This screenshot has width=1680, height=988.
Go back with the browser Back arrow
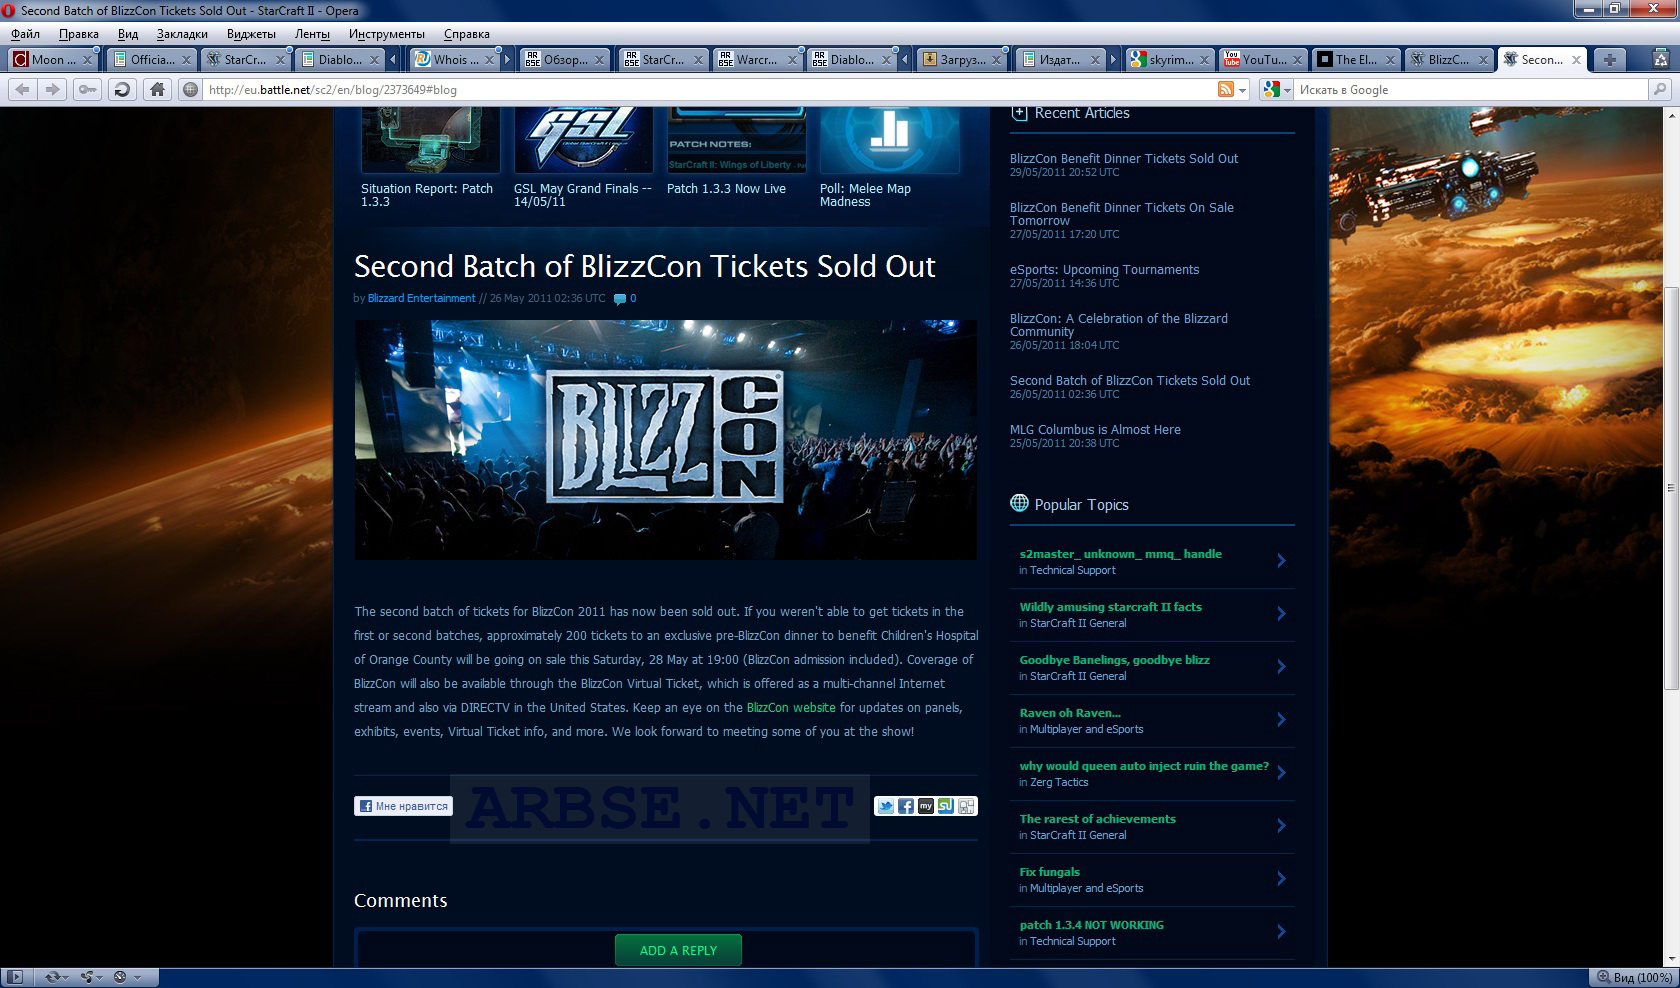(x=22, y=89)
